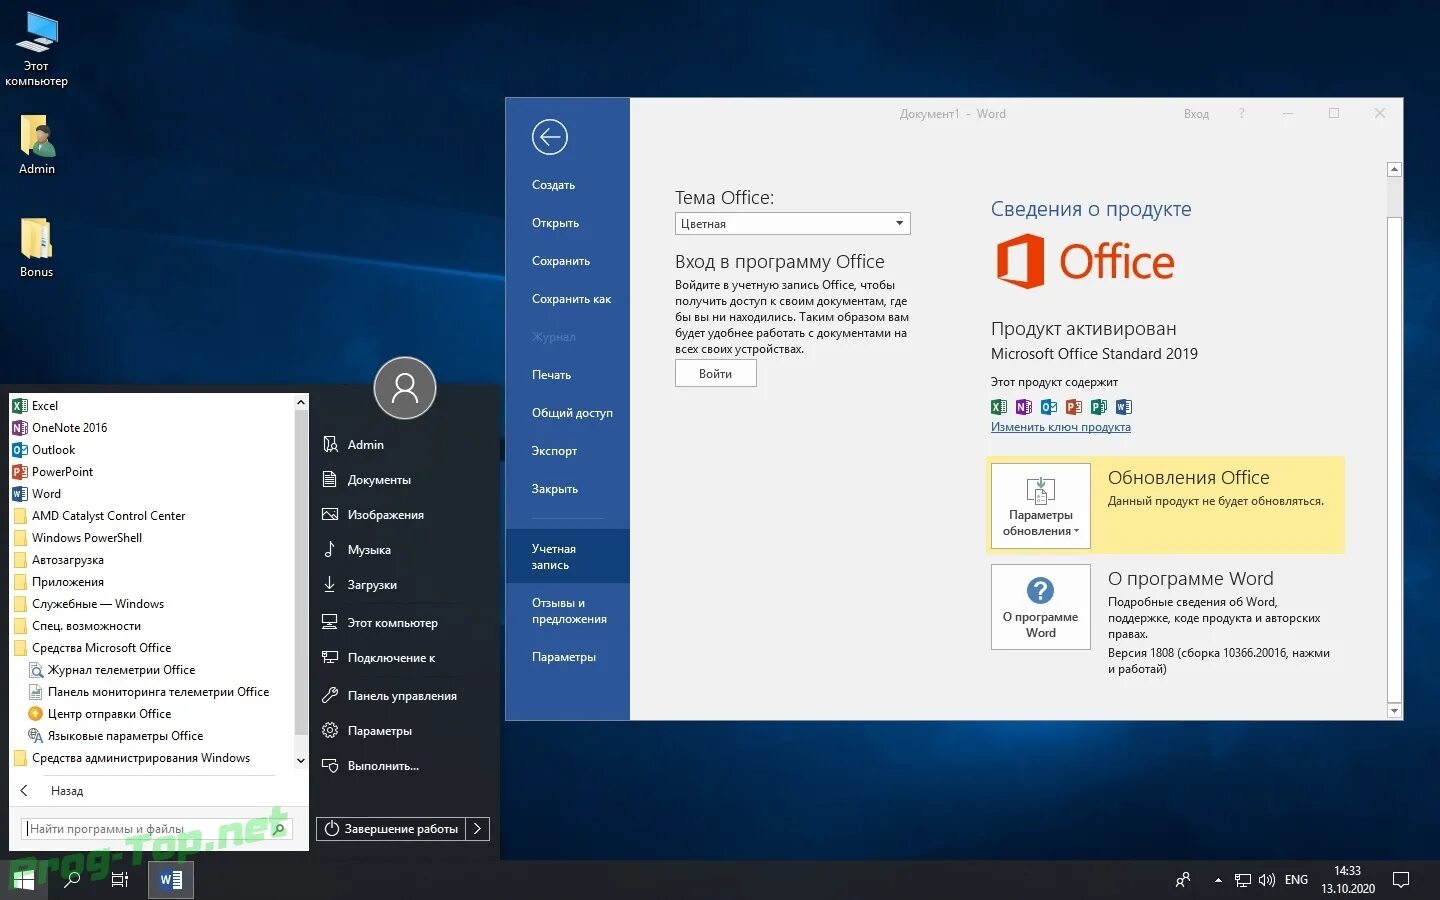1440x900 pixels.
Task: Launch OneNote 2016 from Start menu
Action: pyautogui.click(x=59, y=427)
